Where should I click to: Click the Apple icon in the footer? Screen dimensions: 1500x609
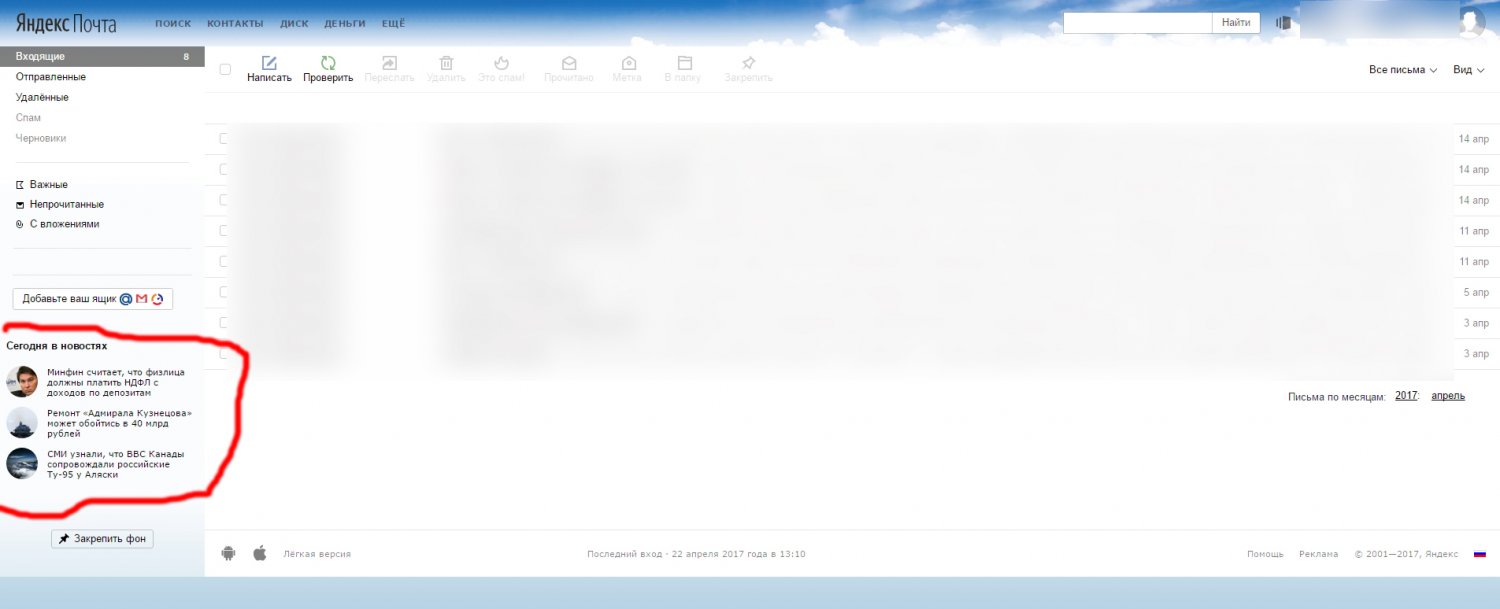259,553
